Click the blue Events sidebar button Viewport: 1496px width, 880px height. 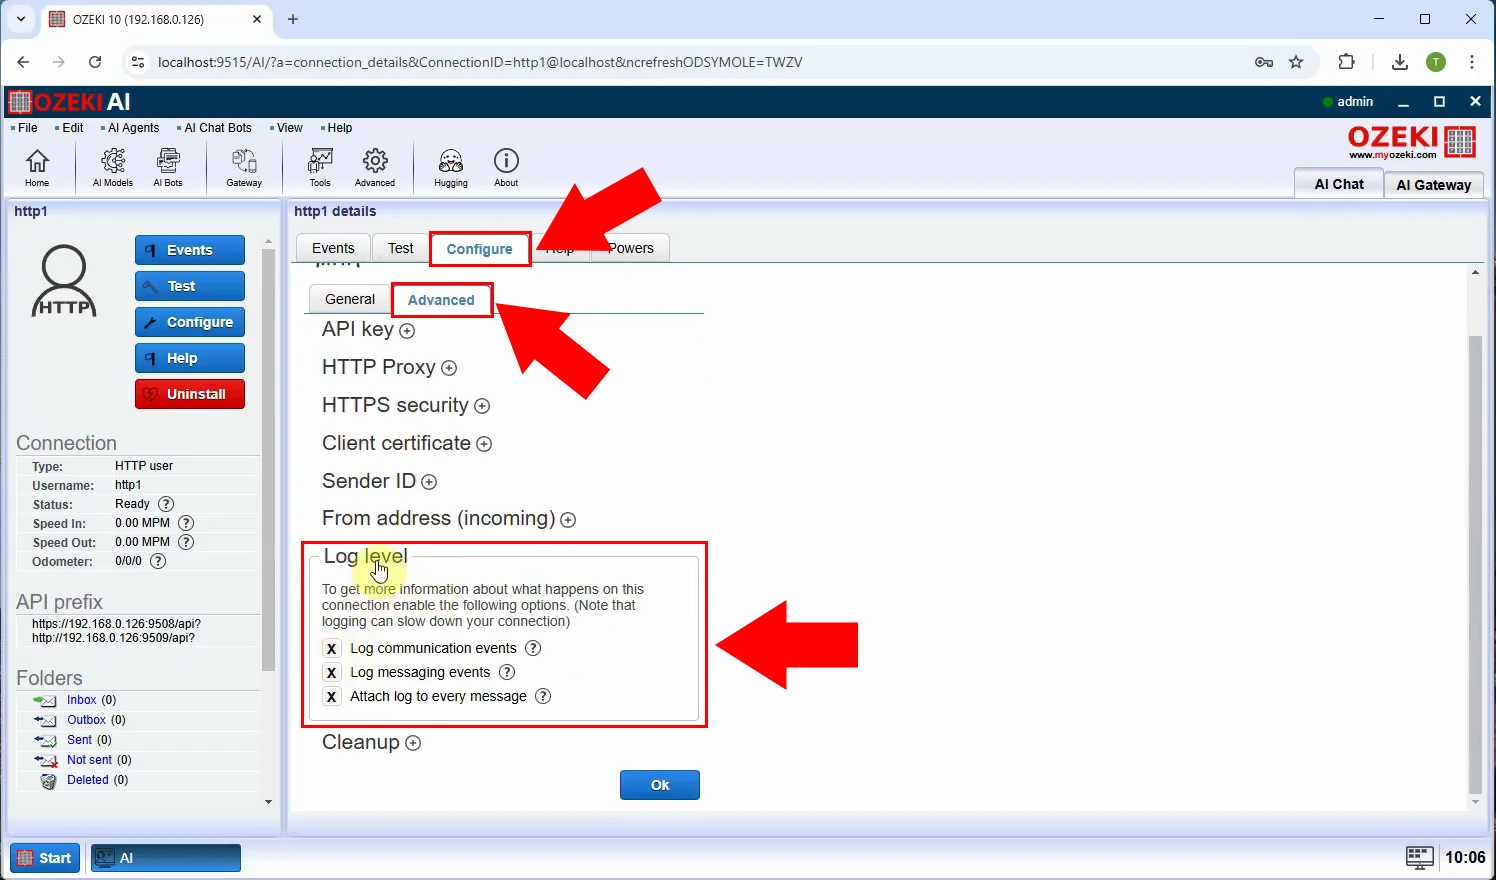click(190, 250)
